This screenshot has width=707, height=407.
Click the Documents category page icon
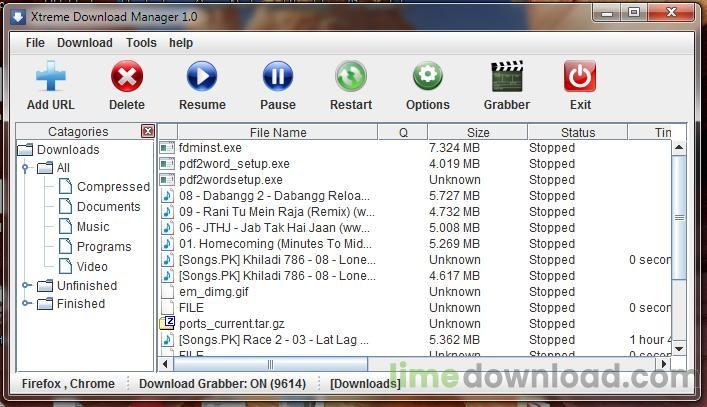(65, 206)
